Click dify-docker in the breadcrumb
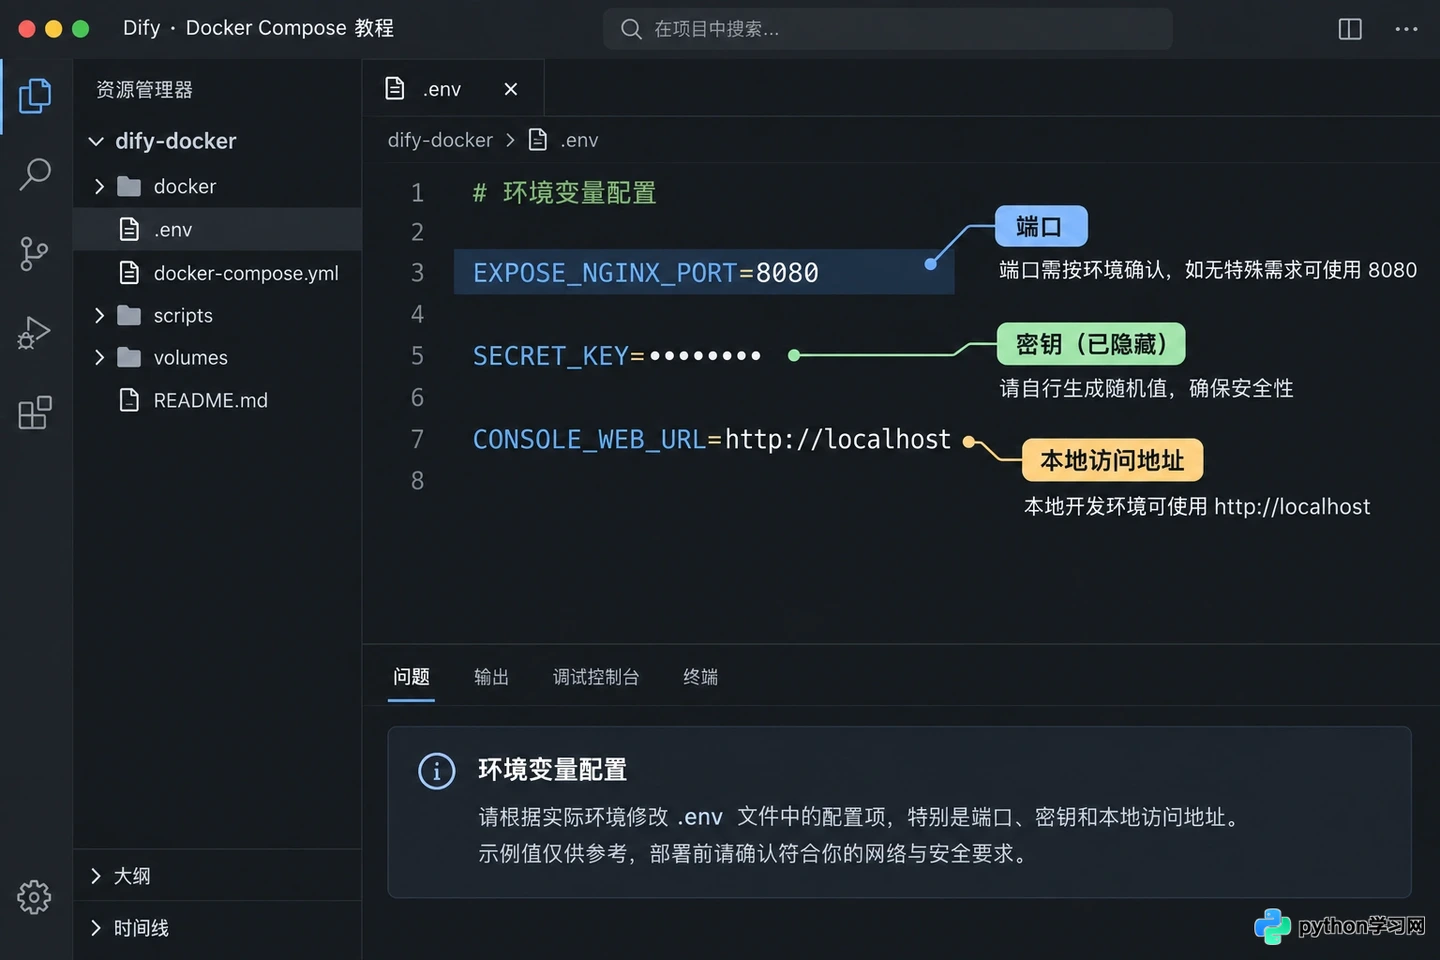The image size is (1440, 960). click(x=440, y=140)
